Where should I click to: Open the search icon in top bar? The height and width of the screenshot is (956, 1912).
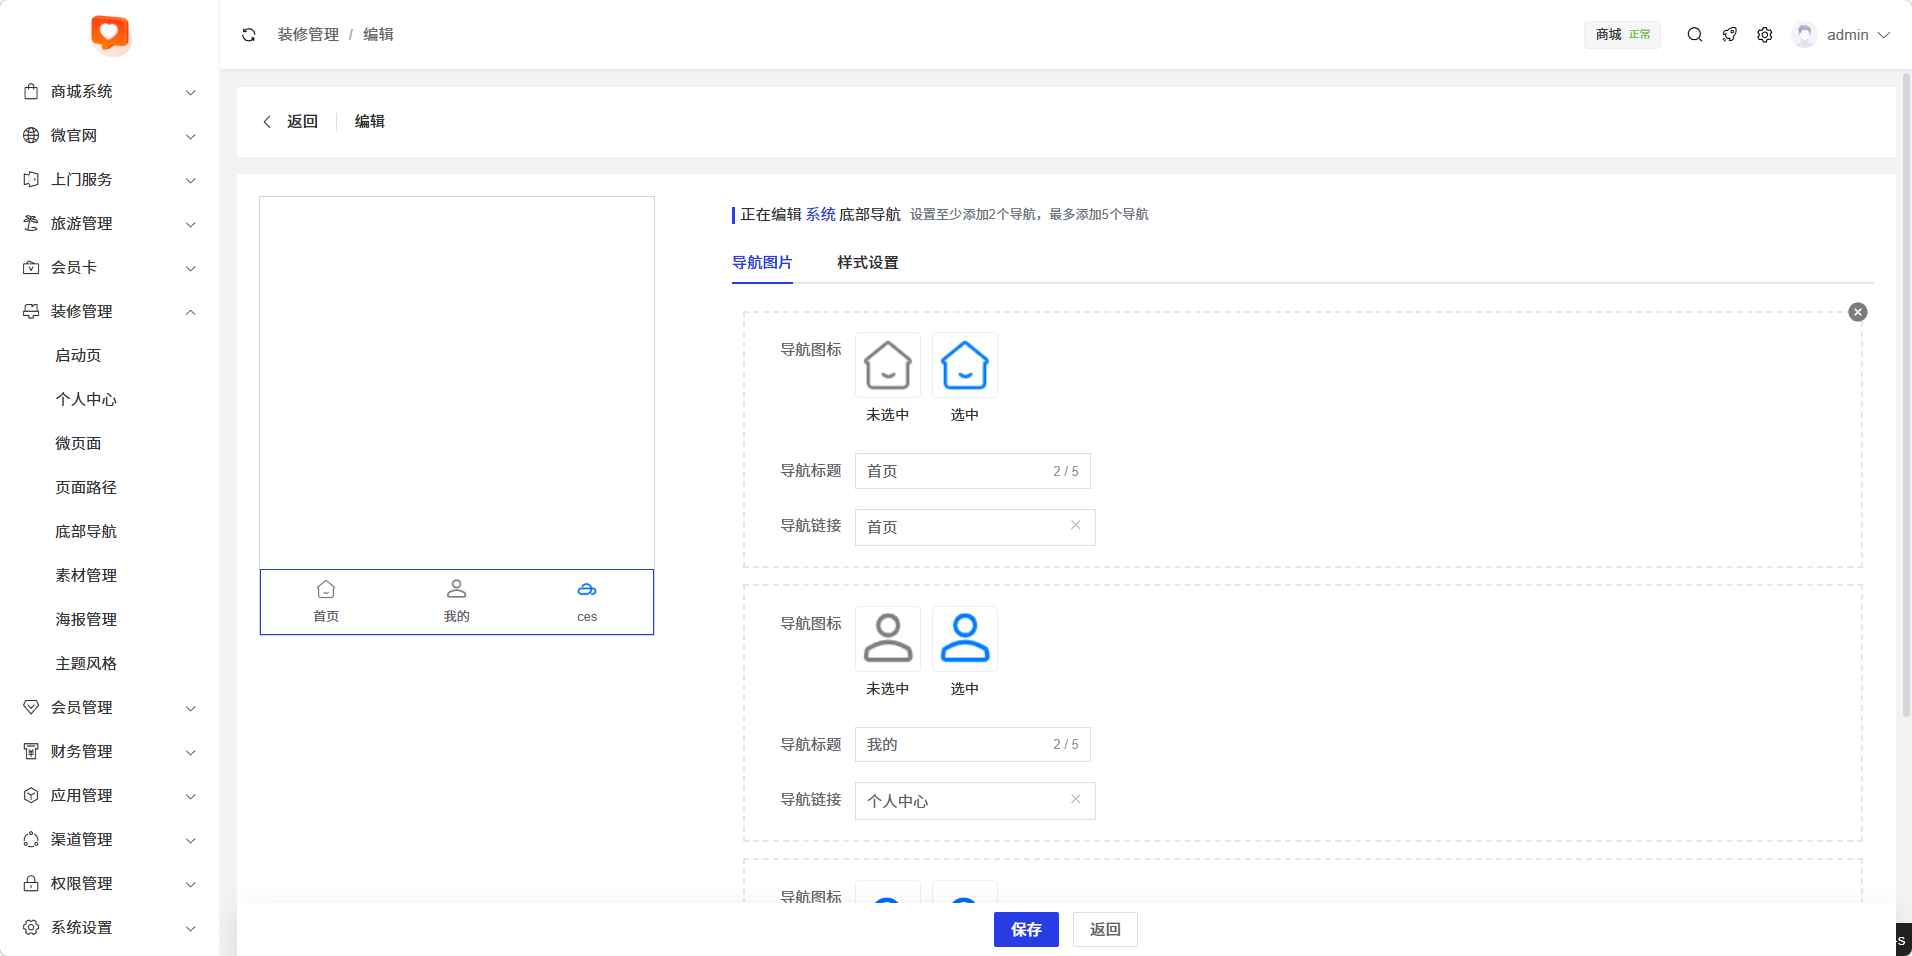(x=1694, y=35)
